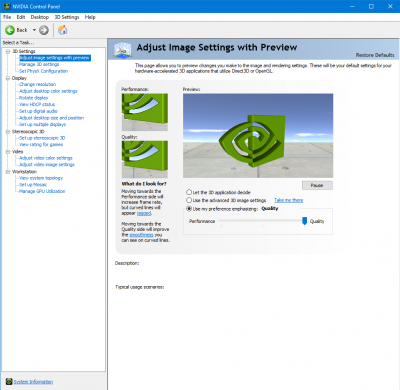The width and height of the screenshot is (400, 390).
Task: Collapse the Video tree node
Action: [x=8, y=152]
